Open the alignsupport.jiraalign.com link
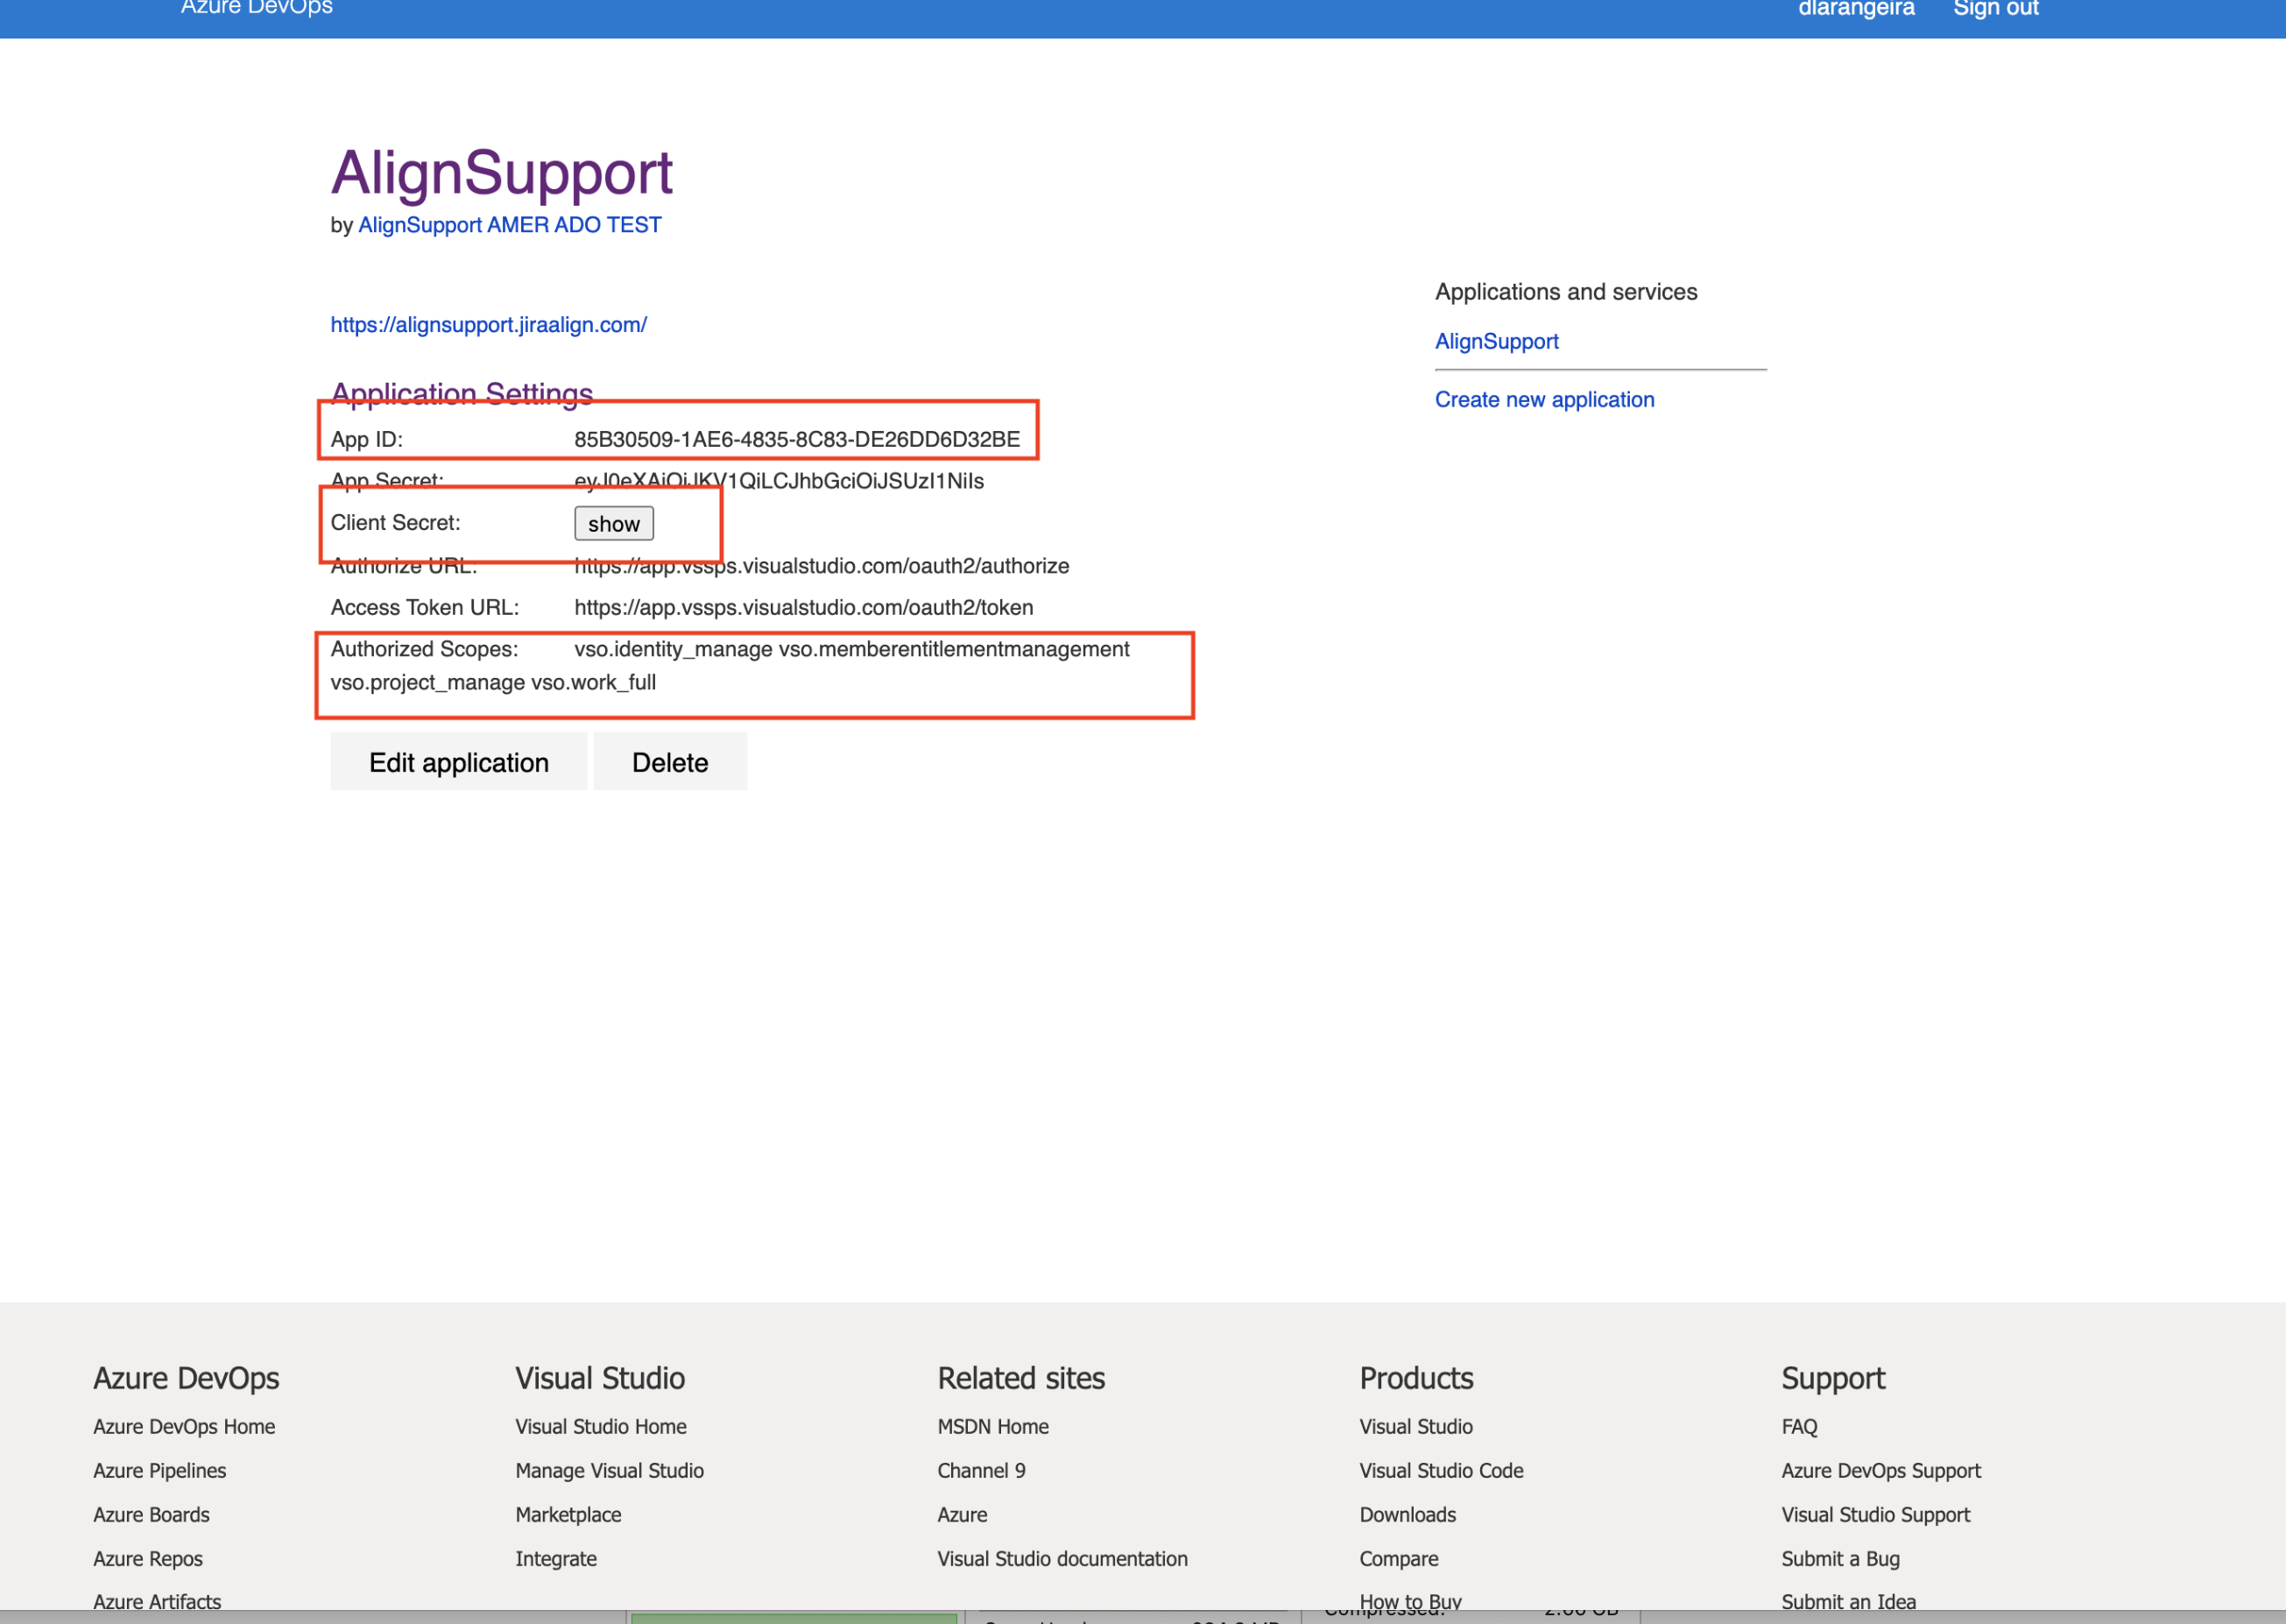The image size is (2286, 1624). (488, 325)
